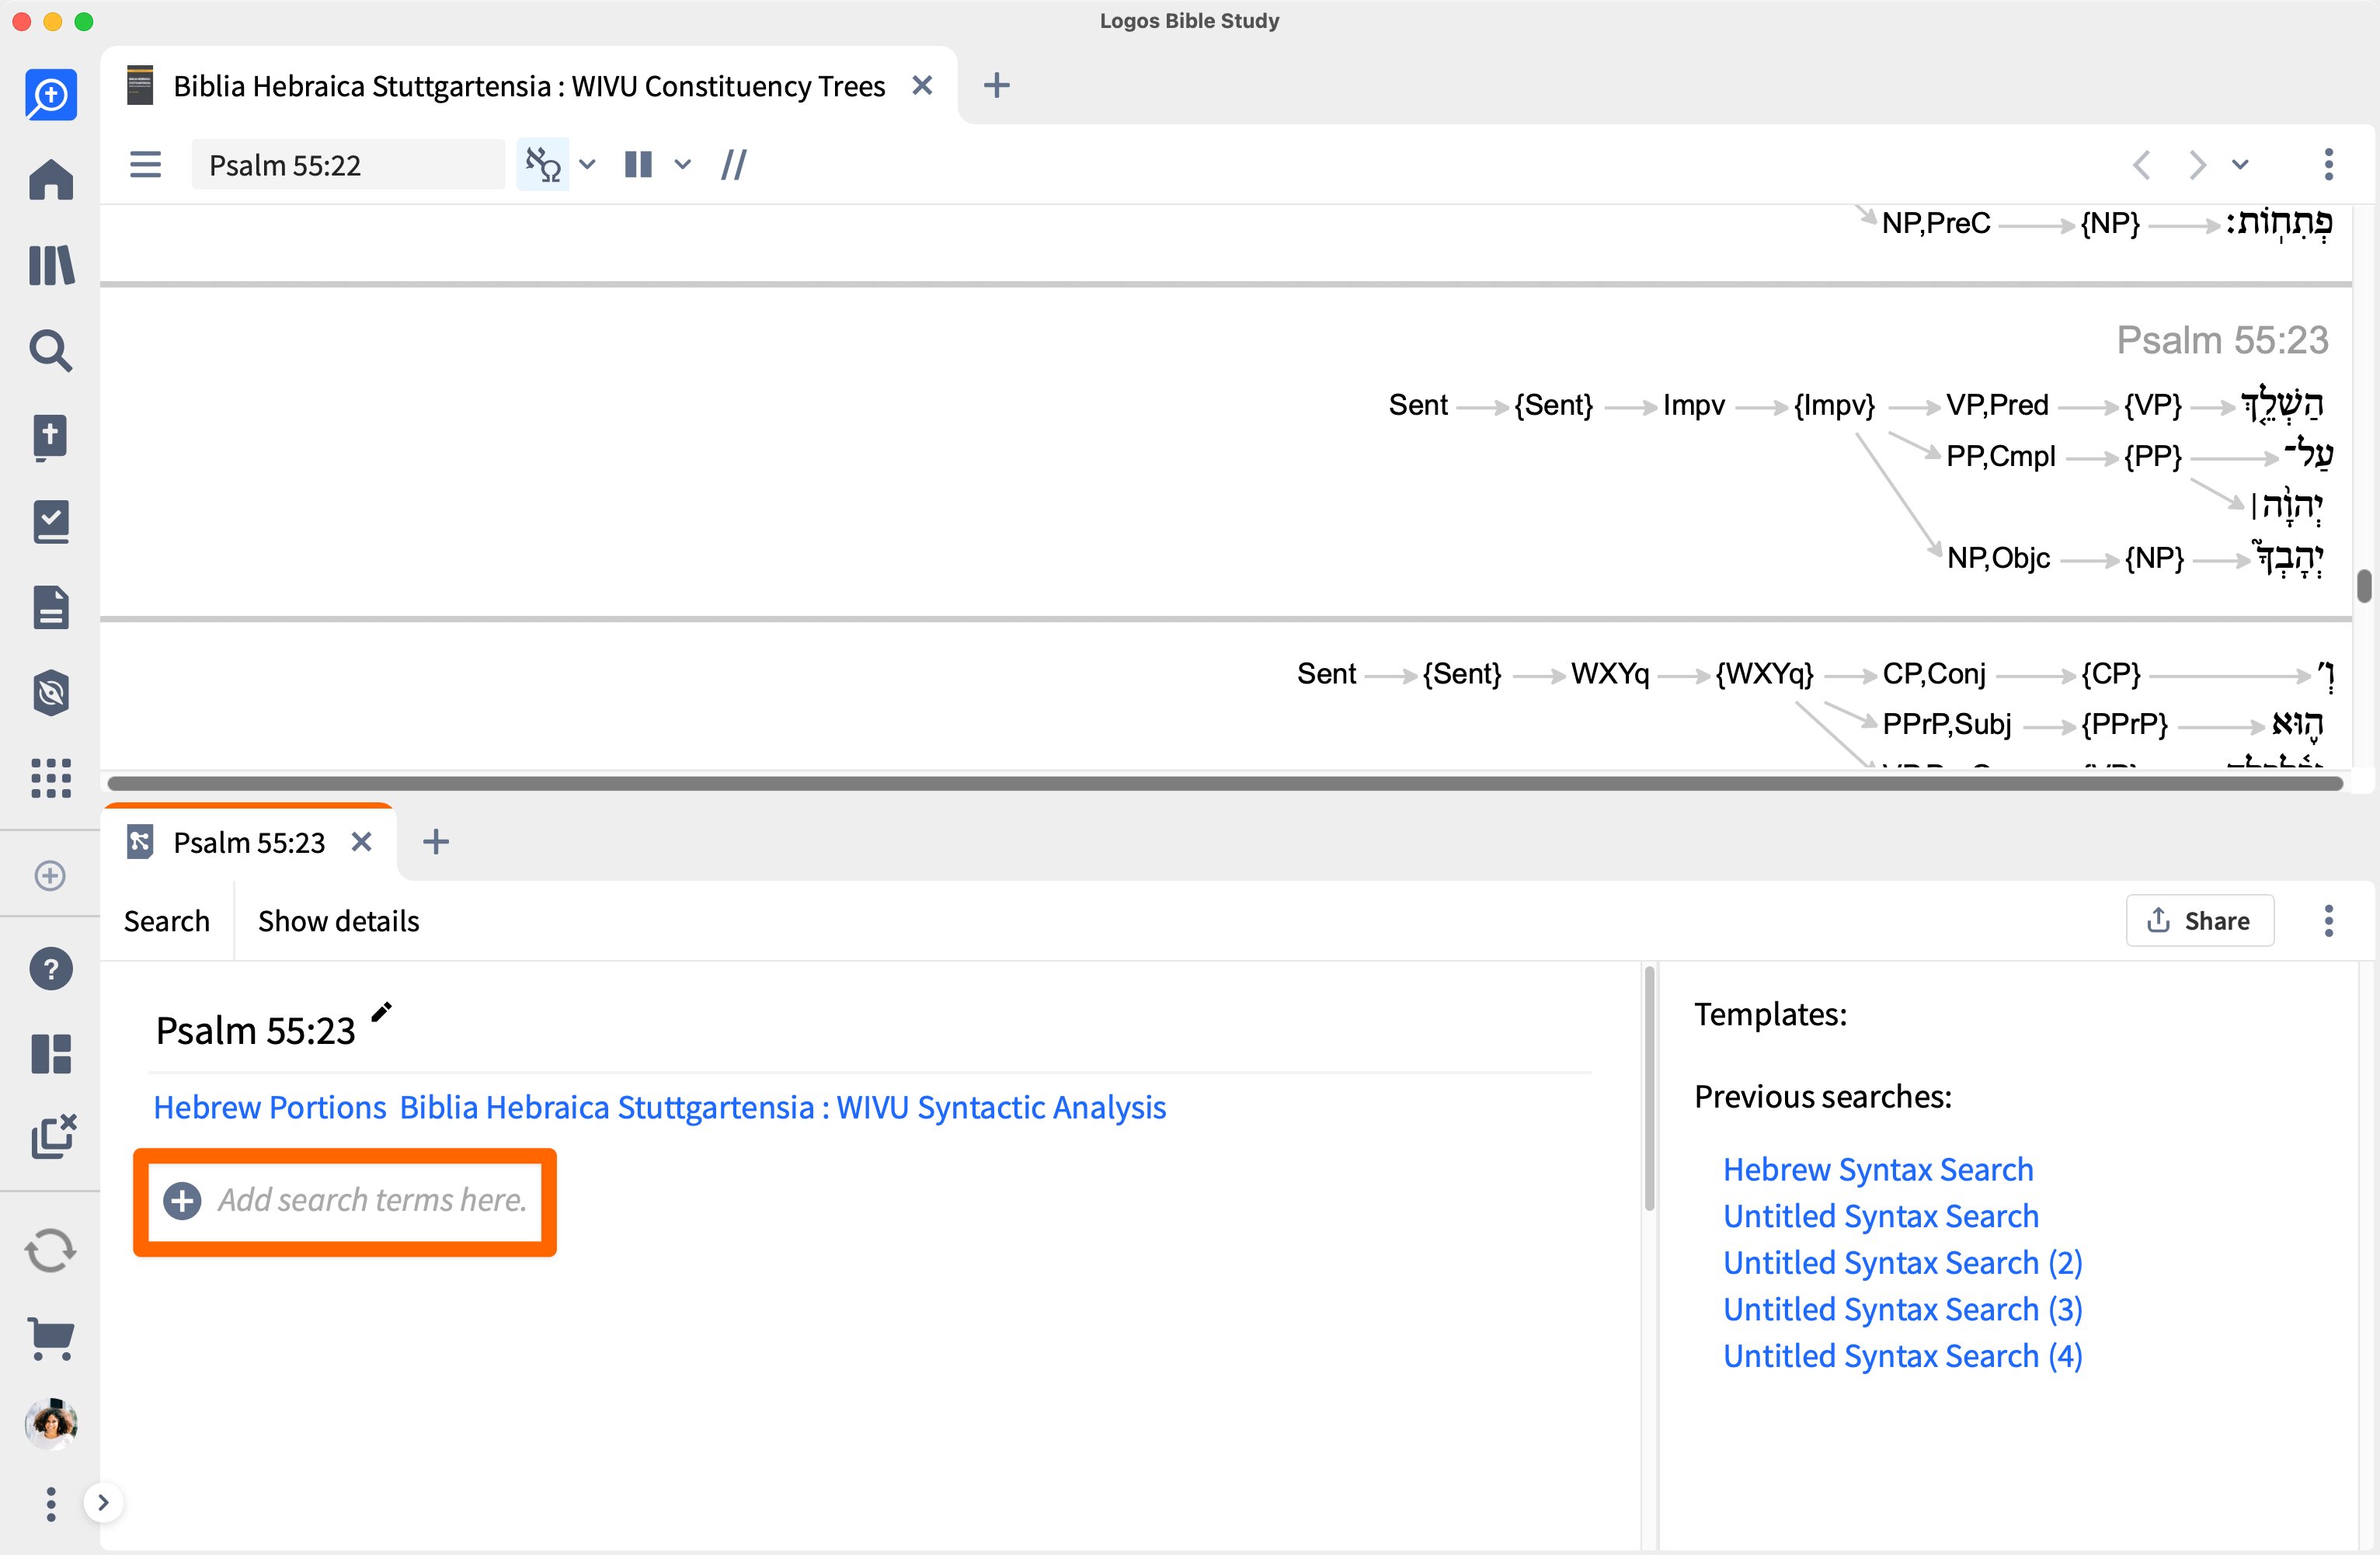Select the VP,Pred node in Psalm 55:23

[x=1997, y=405]
